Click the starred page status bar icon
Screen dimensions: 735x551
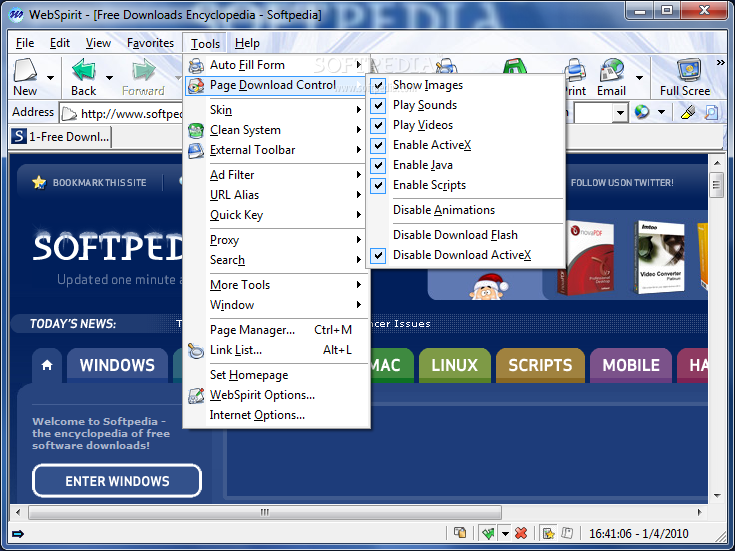(548, 533)
